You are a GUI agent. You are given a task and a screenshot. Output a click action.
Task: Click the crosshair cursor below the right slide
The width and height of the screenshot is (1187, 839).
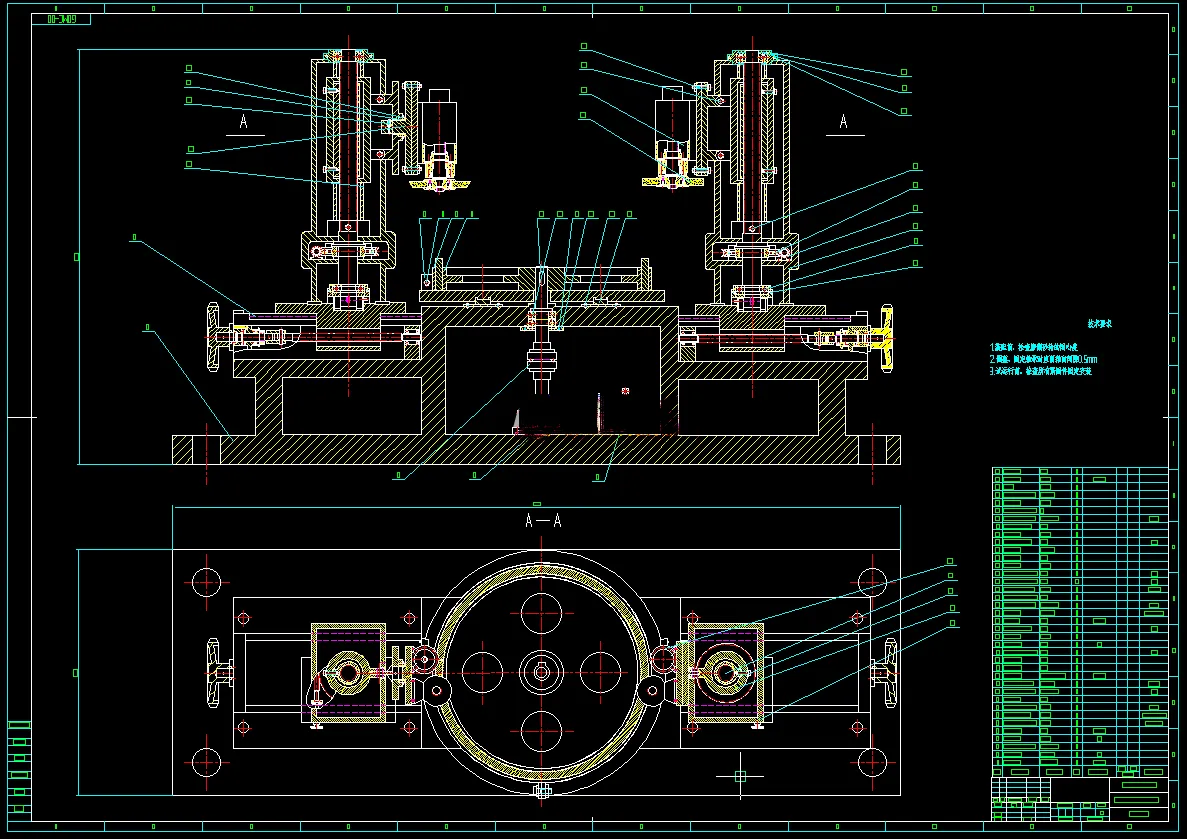point(740,776)
